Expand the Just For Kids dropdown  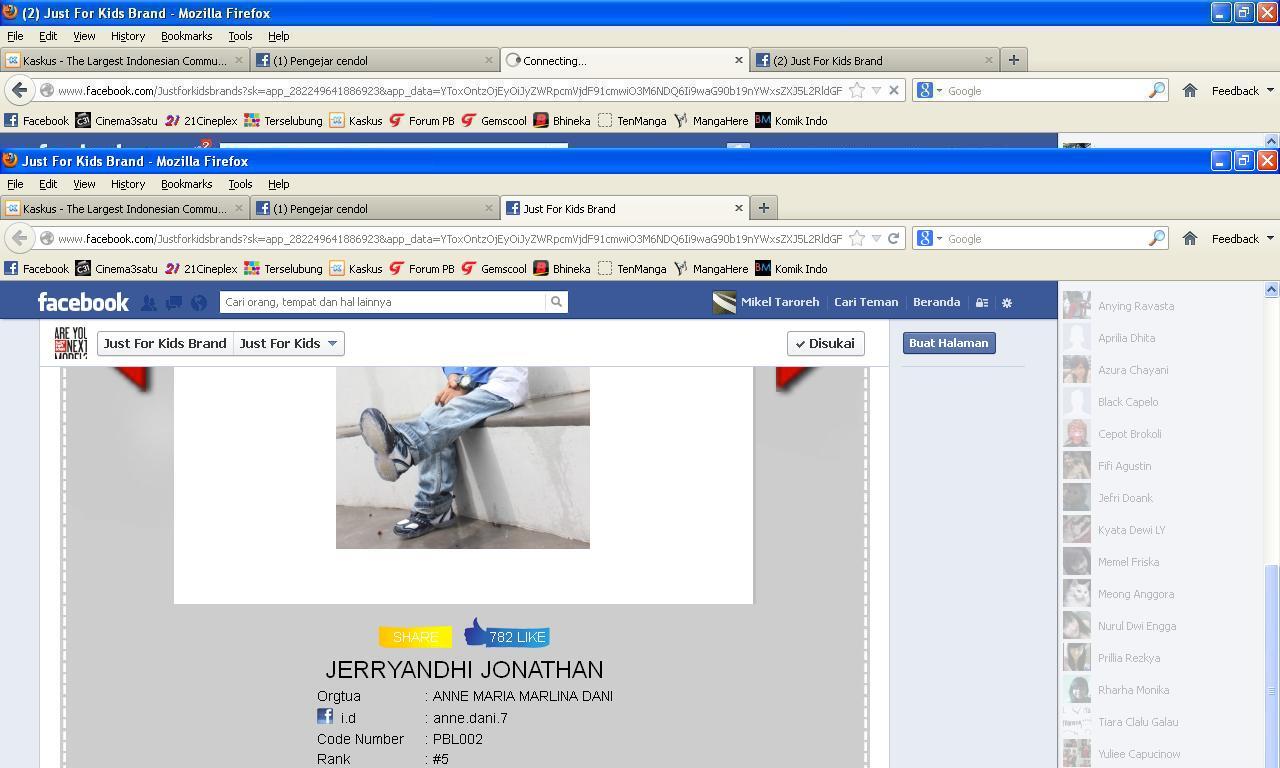tap(289, 343)
